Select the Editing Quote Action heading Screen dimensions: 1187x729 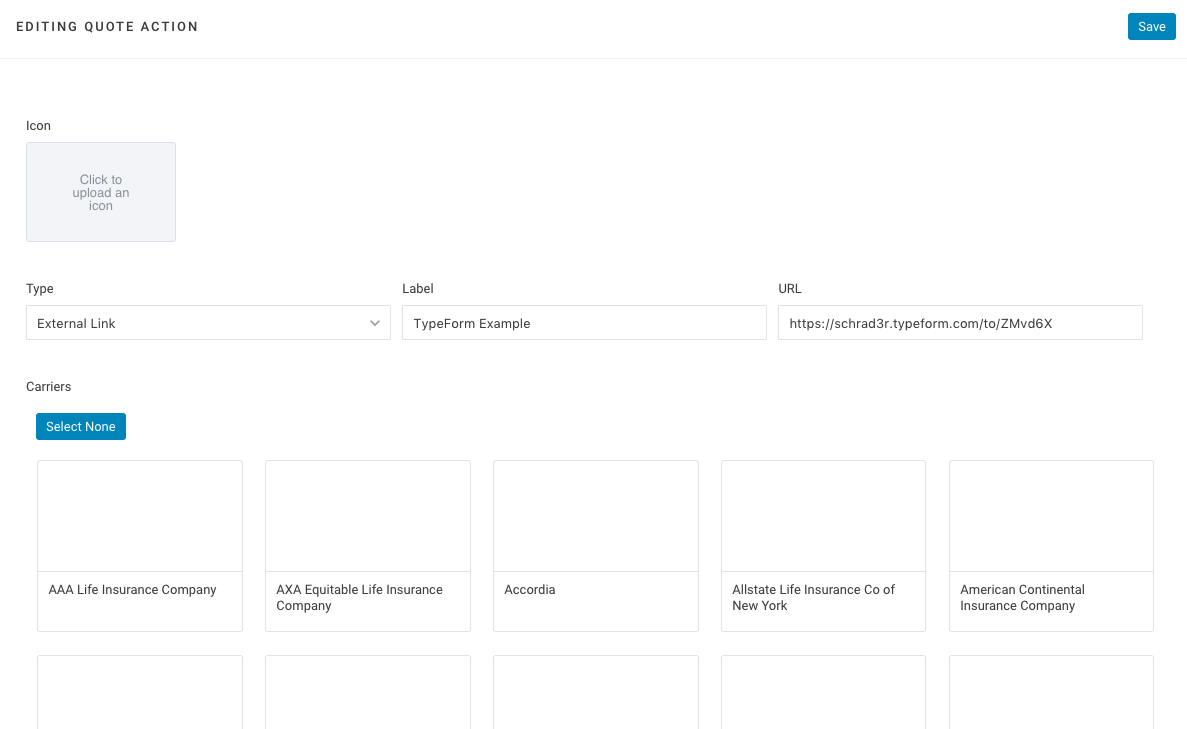coord(107,26)
